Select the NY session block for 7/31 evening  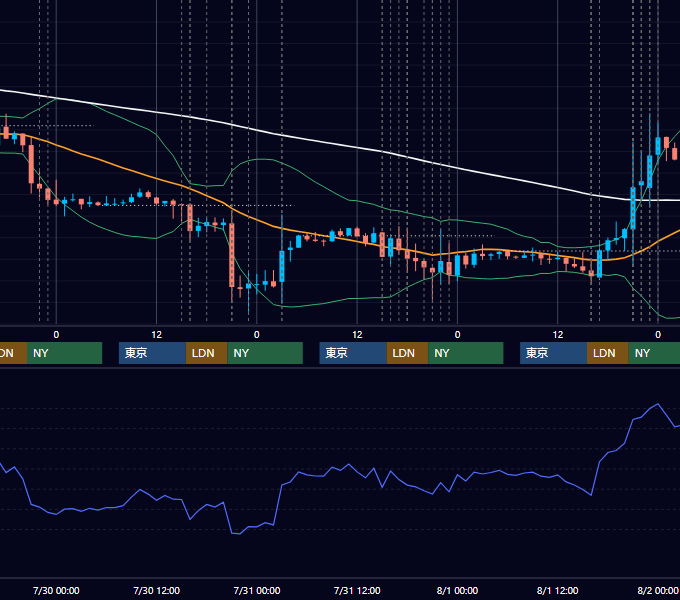click(466, 353)
